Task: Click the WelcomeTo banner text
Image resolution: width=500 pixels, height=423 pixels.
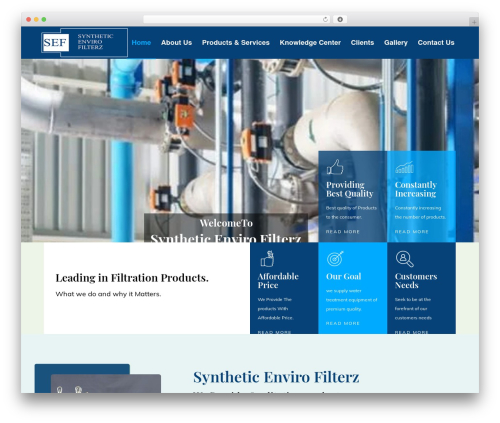Action: click(x=226, y=223)
